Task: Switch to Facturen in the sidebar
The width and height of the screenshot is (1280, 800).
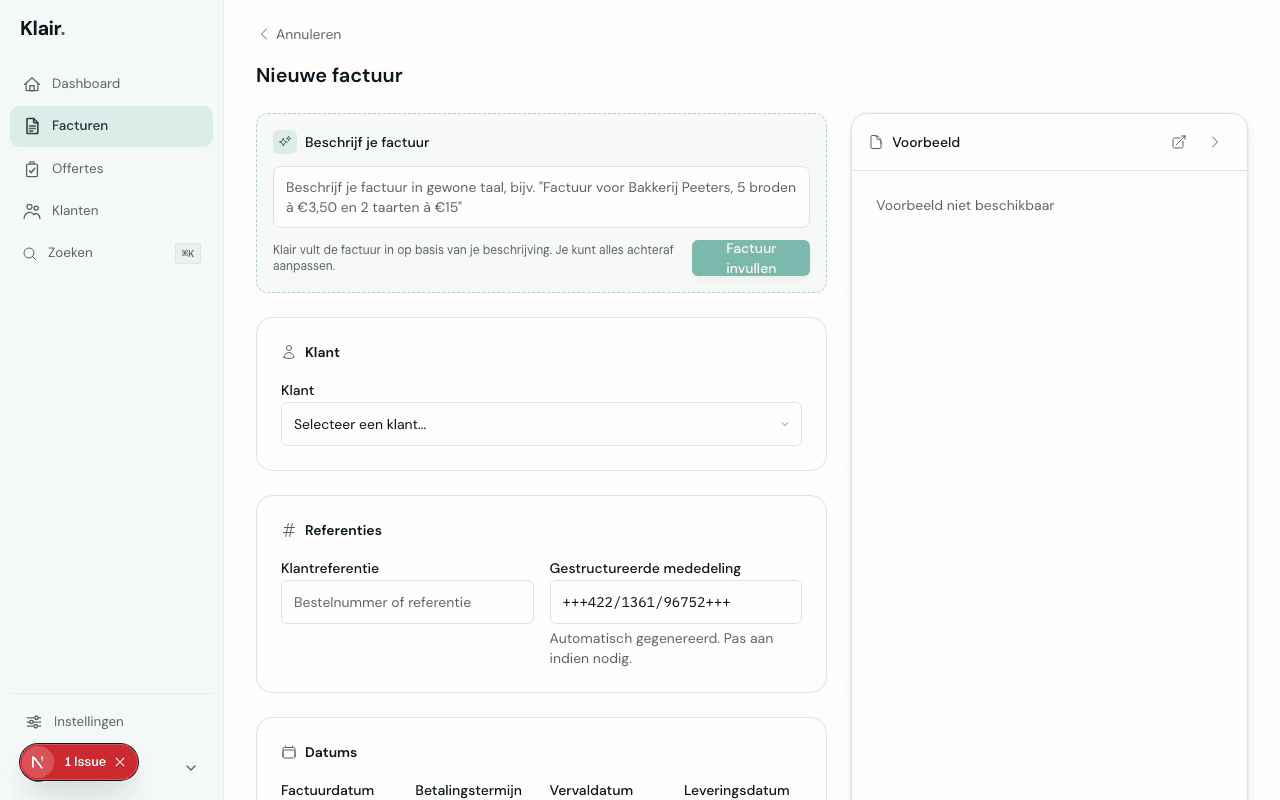Action: click(80, 126)
